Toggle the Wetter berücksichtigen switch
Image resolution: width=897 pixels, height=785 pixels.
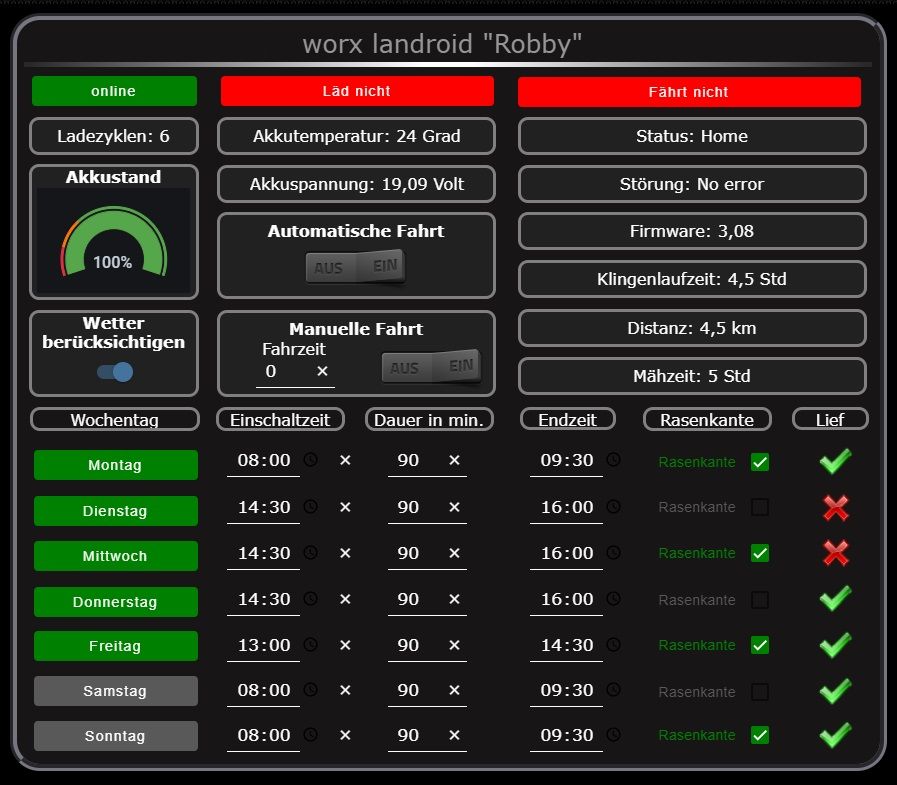pyautogui.click(x=115, y=372)
